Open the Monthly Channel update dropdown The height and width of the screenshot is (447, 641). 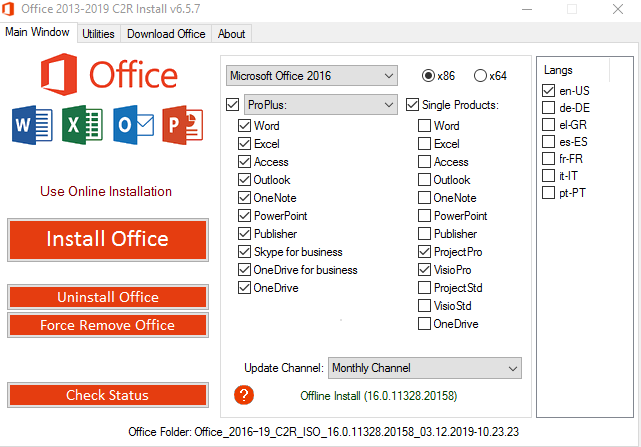point(425,368)
